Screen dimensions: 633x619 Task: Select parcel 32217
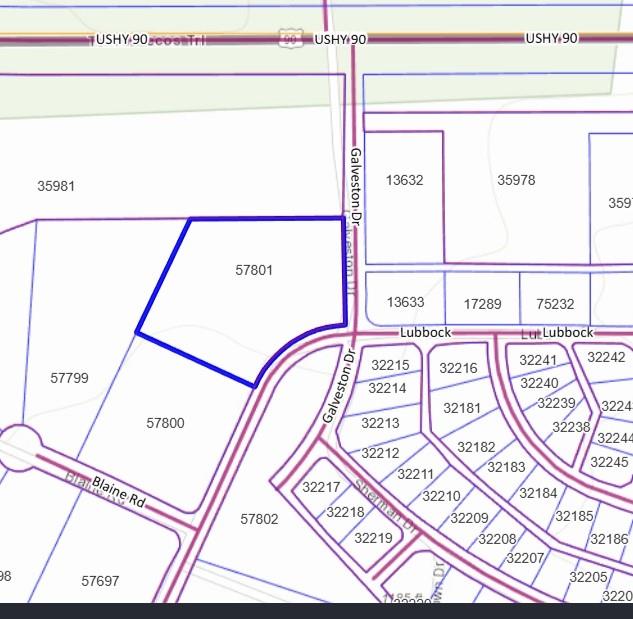(x=320, y=487)
